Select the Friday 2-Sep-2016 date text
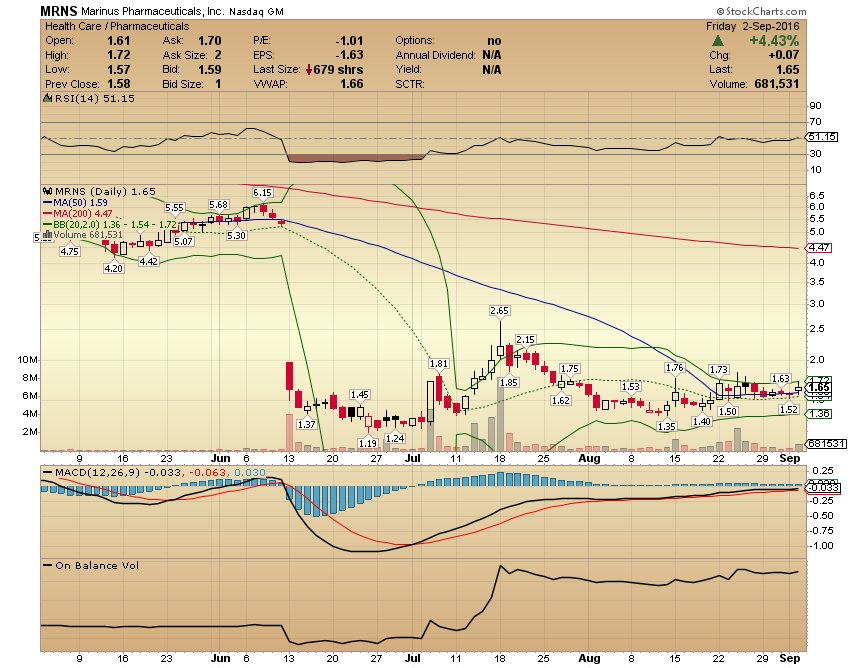The image size is (850, 668). point(752,26)
